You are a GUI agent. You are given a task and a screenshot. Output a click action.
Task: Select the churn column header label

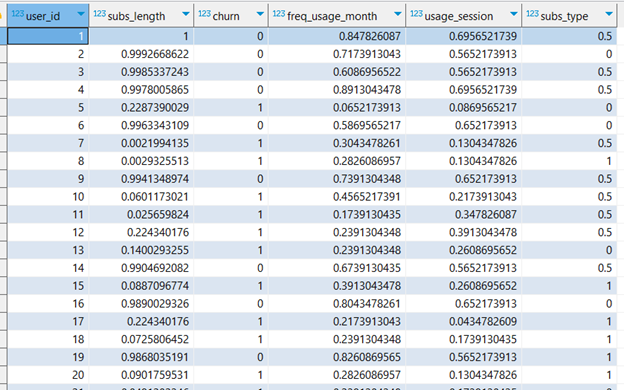(x=226, y=16)
